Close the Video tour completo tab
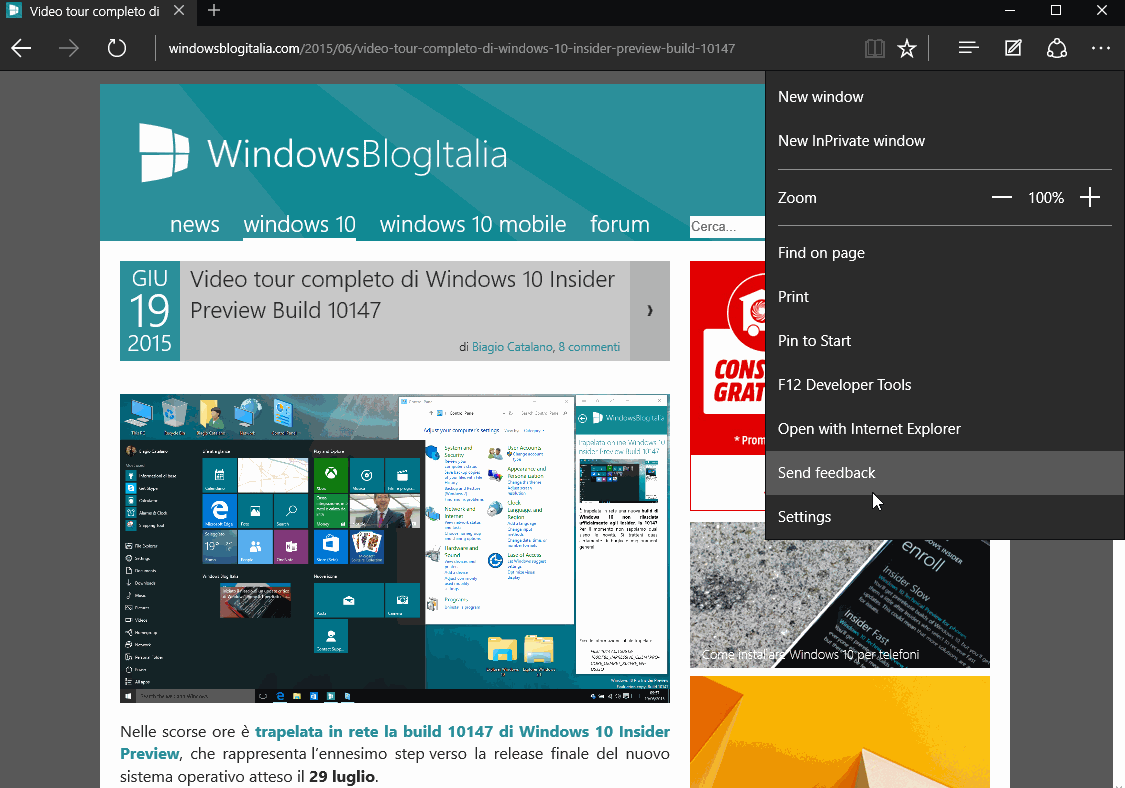This screenshot has width=1125, height=788. 179,10
